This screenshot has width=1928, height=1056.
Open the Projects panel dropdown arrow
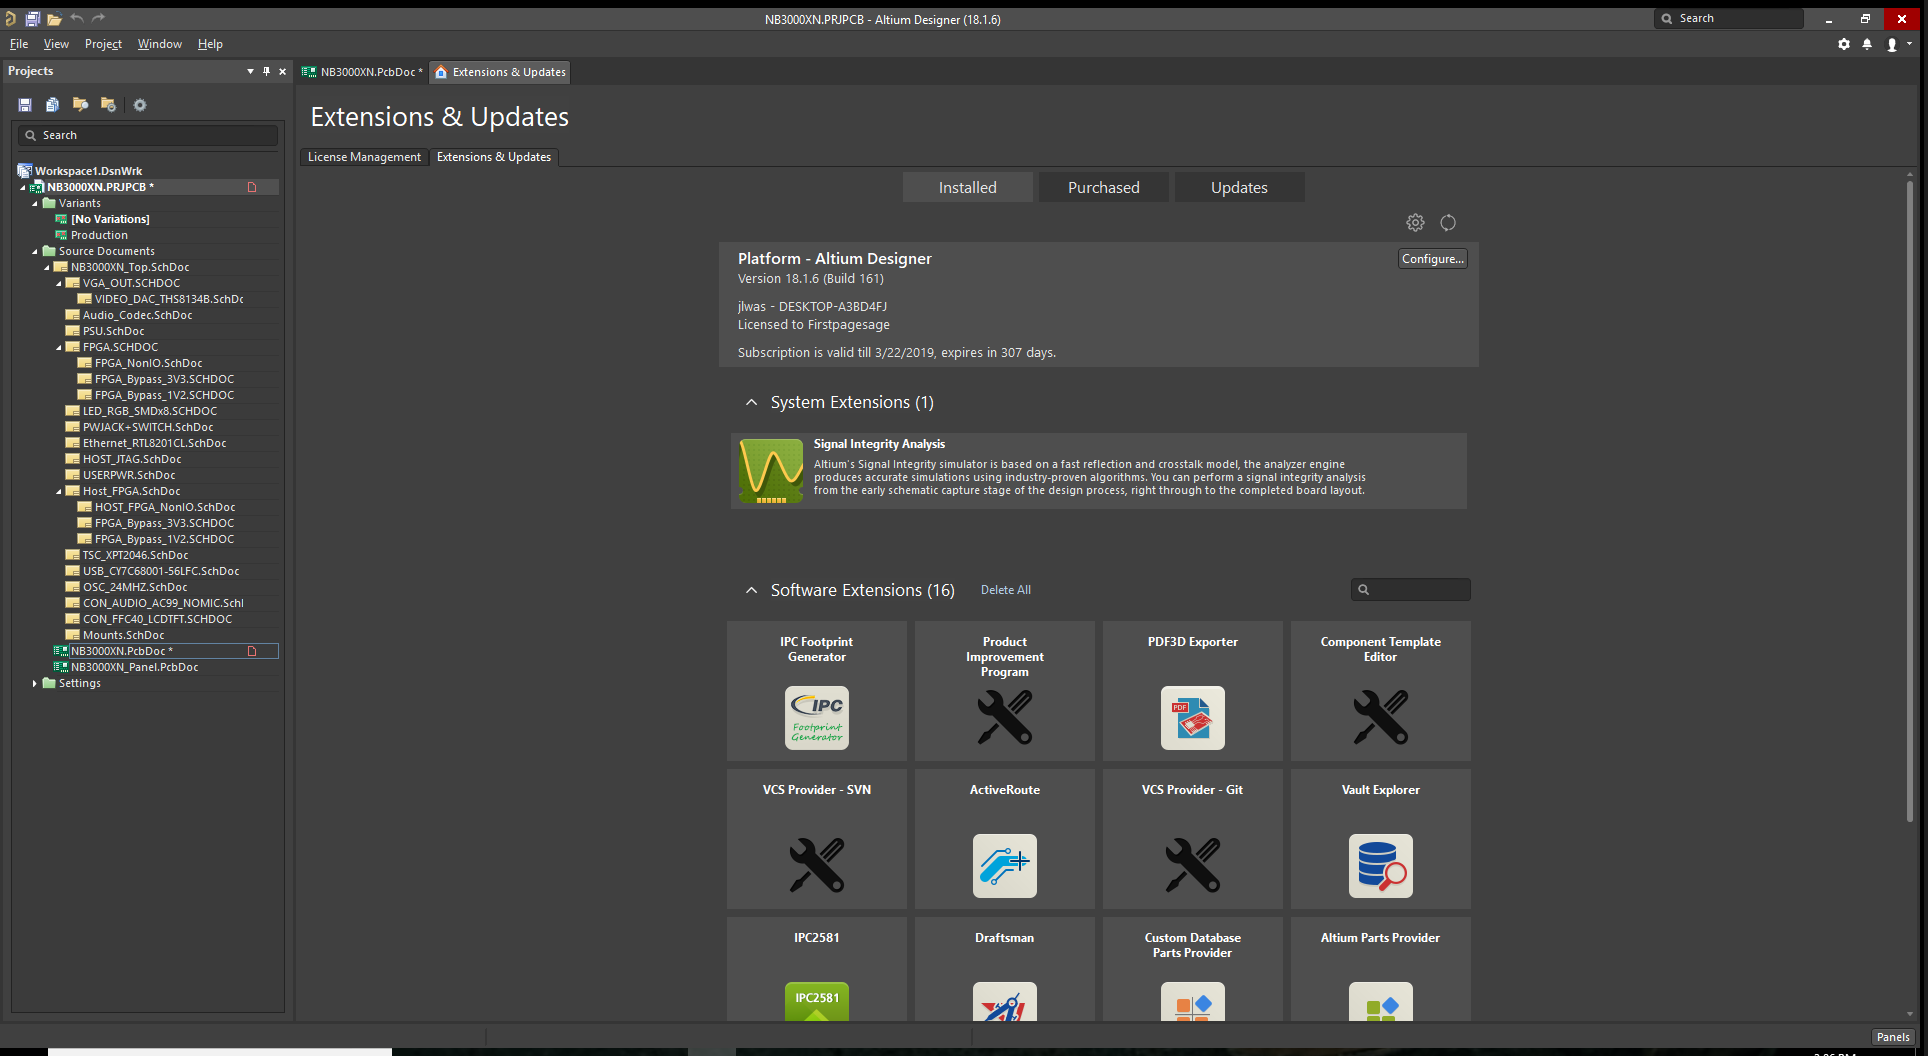(250, 71)
